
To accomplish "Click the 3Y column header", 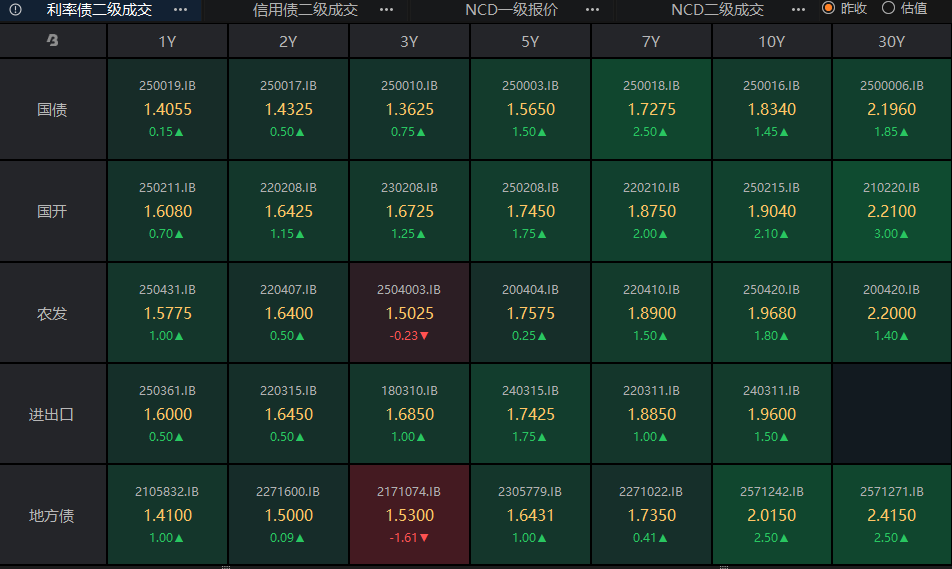I will 409,41.
